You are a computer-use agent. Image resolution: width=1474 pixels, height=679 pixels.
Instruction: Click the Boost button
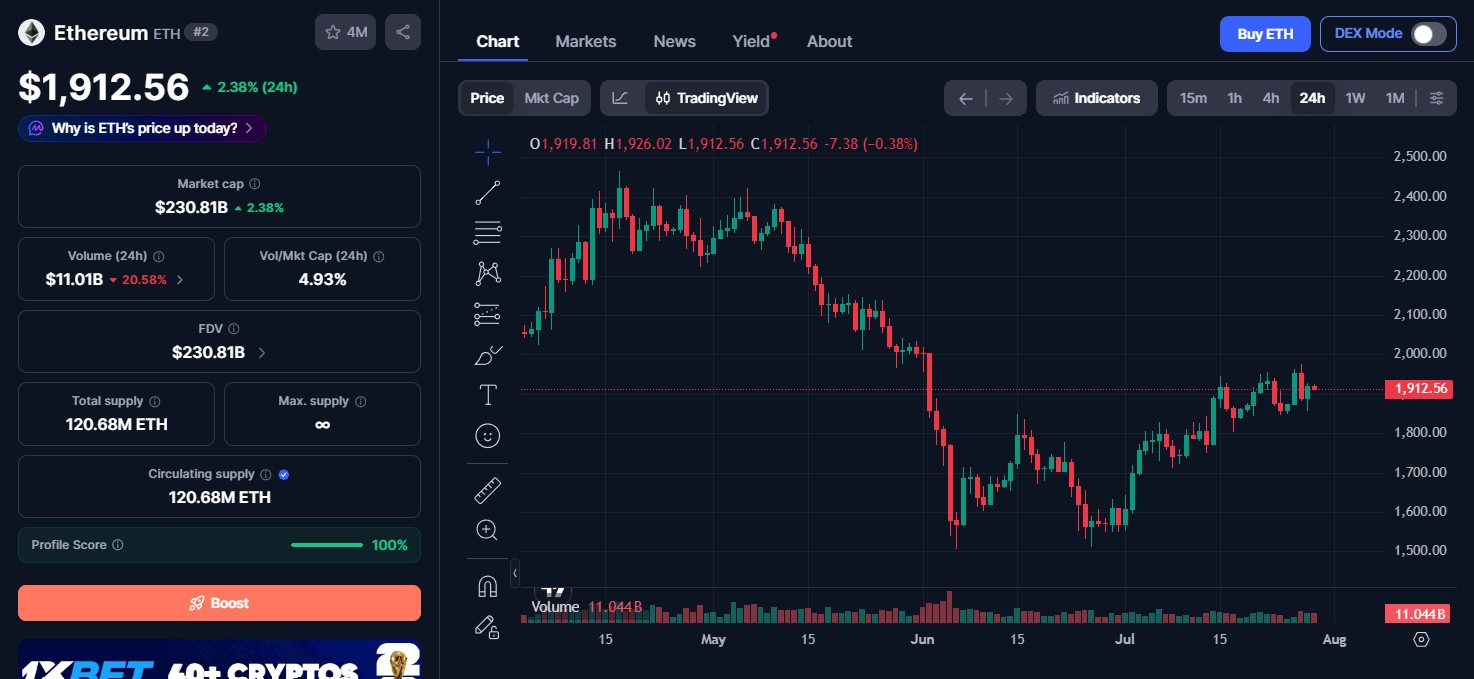pyautogui.click(x=219, y=603)
